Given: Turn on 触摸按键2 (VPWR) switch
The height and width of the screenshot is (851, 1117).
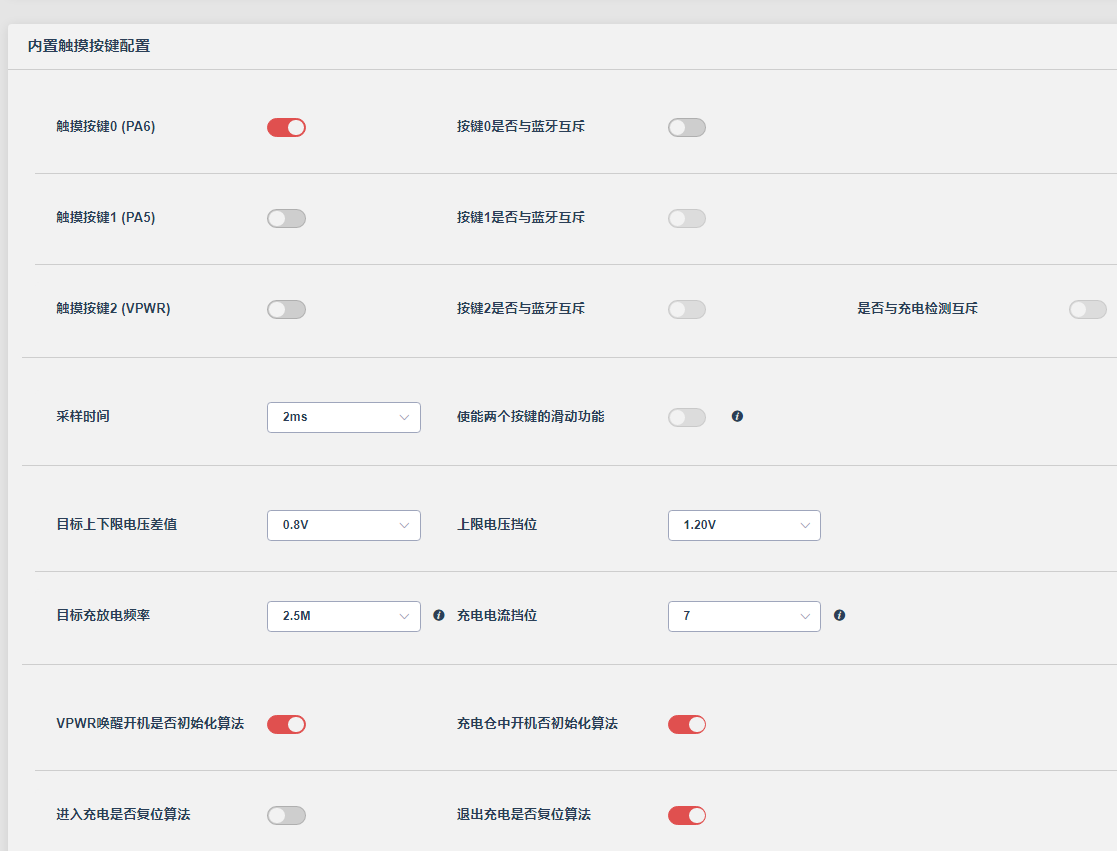Looking at the screenshot, I should click(286, 310).
